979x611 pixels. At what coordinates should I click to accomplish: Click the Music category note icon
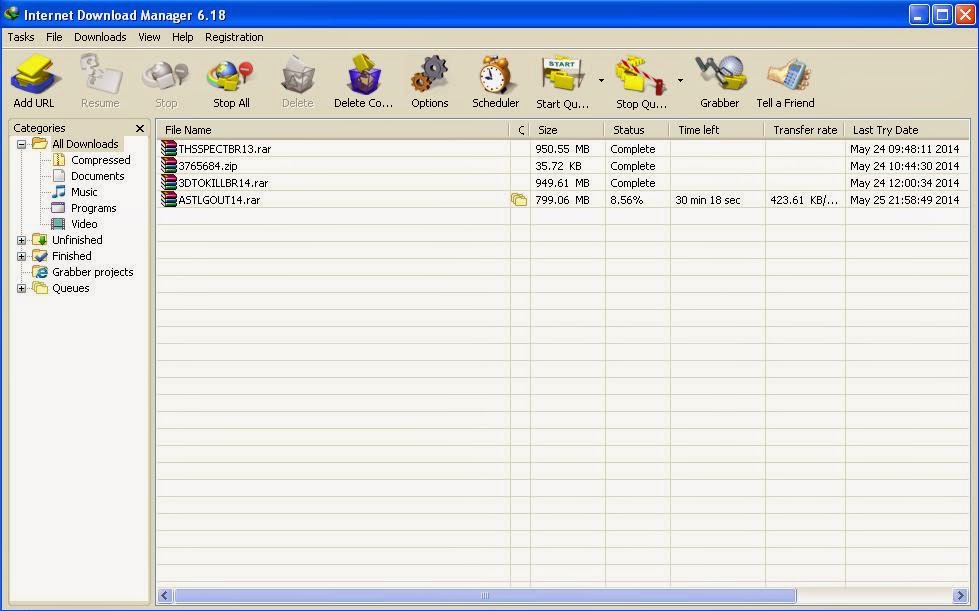click(x=59, y=192)
